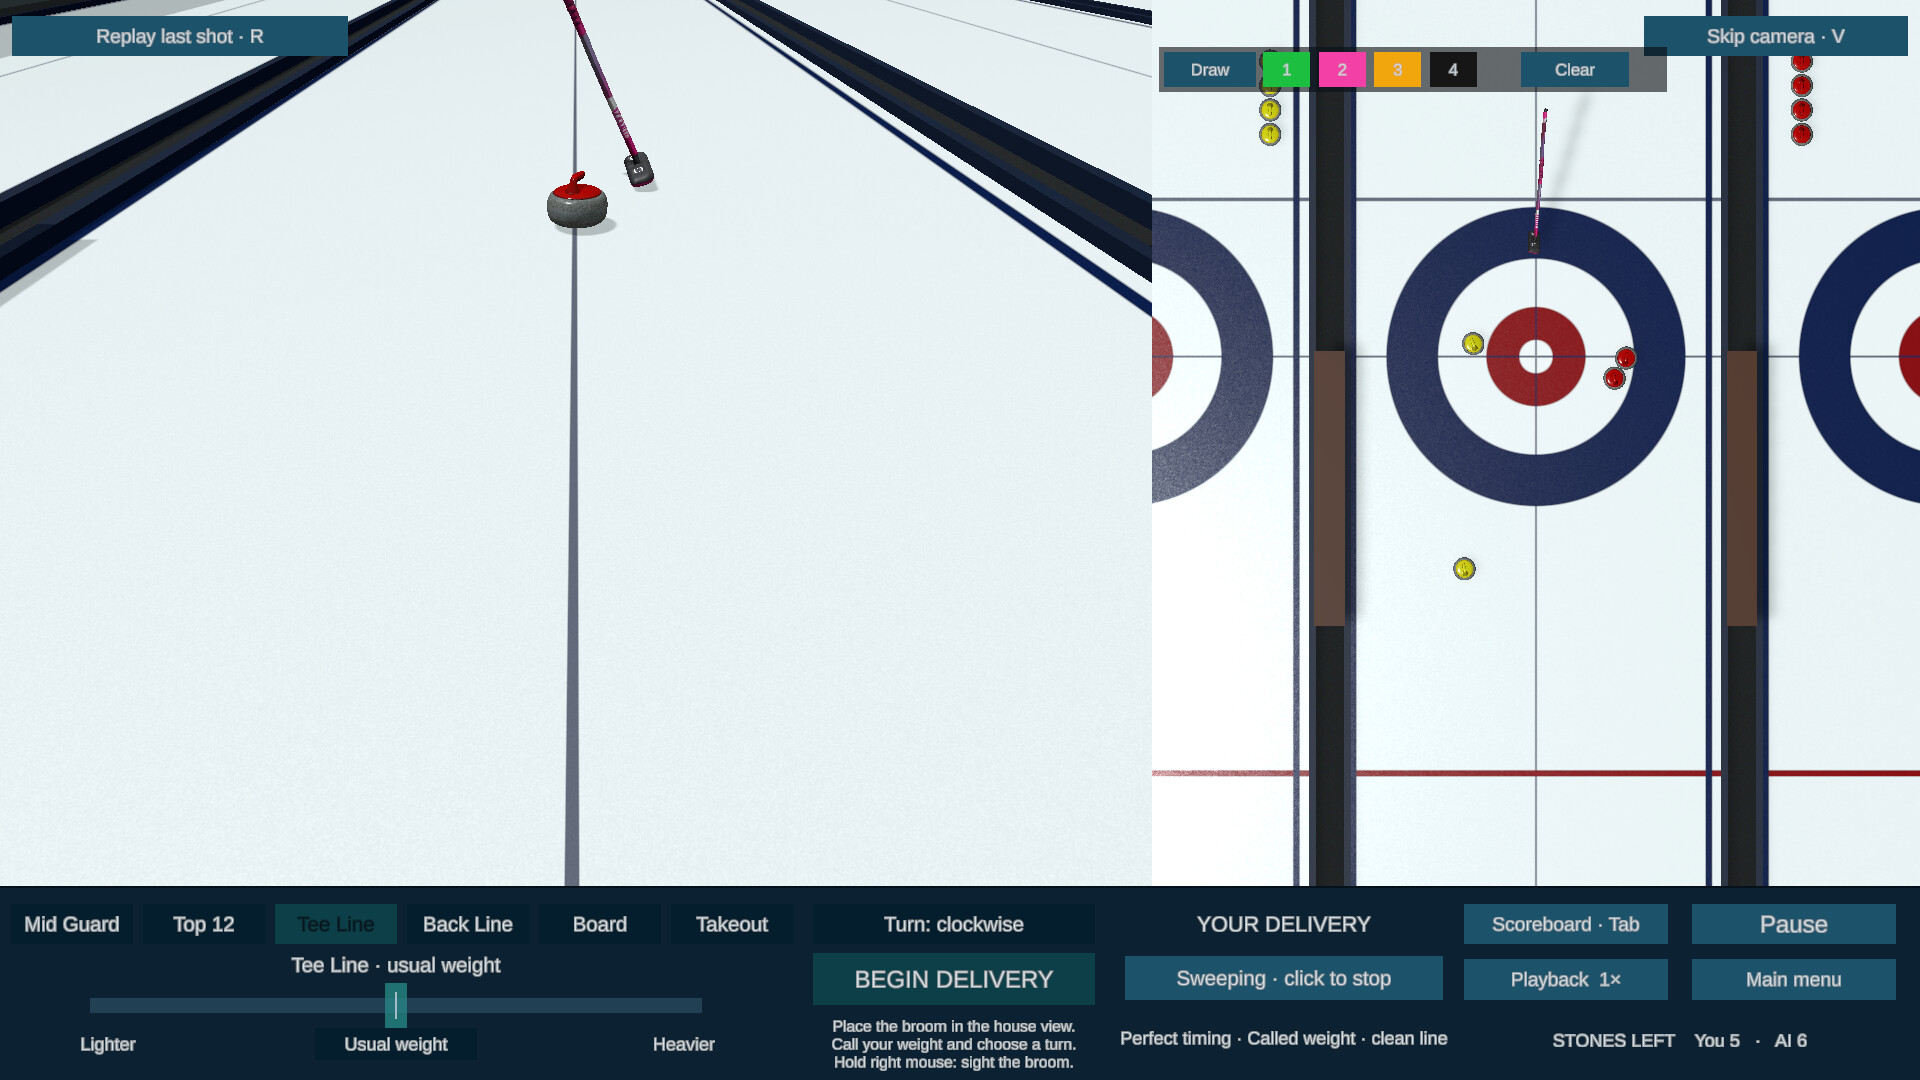Pick orange color swatch 3
Viewport: 1920px width, 1080px height.
pyautogui.click(x=1397, y=70)
